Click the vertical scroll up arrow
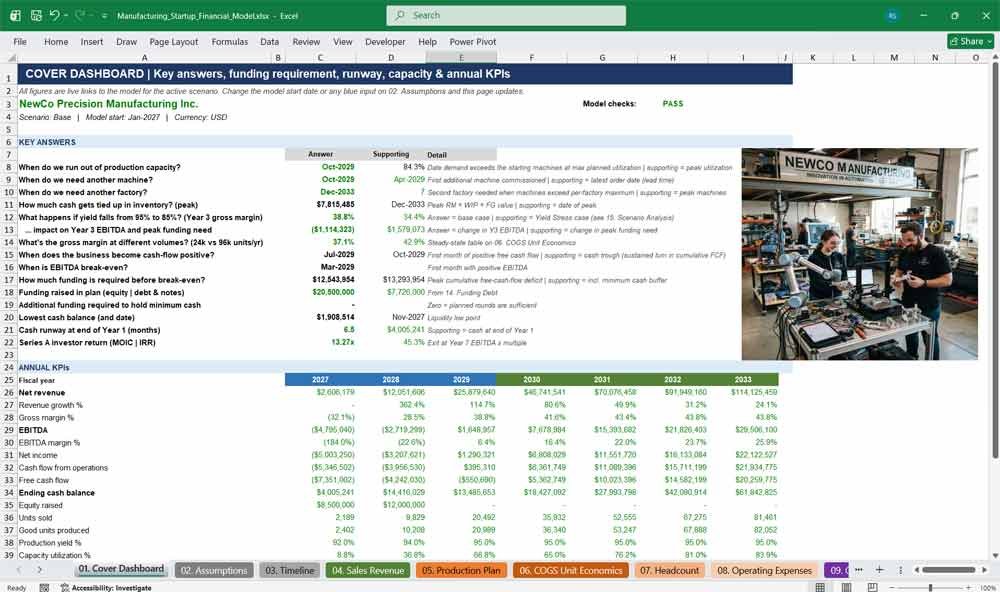1000x592 pixels. (995, 57)
